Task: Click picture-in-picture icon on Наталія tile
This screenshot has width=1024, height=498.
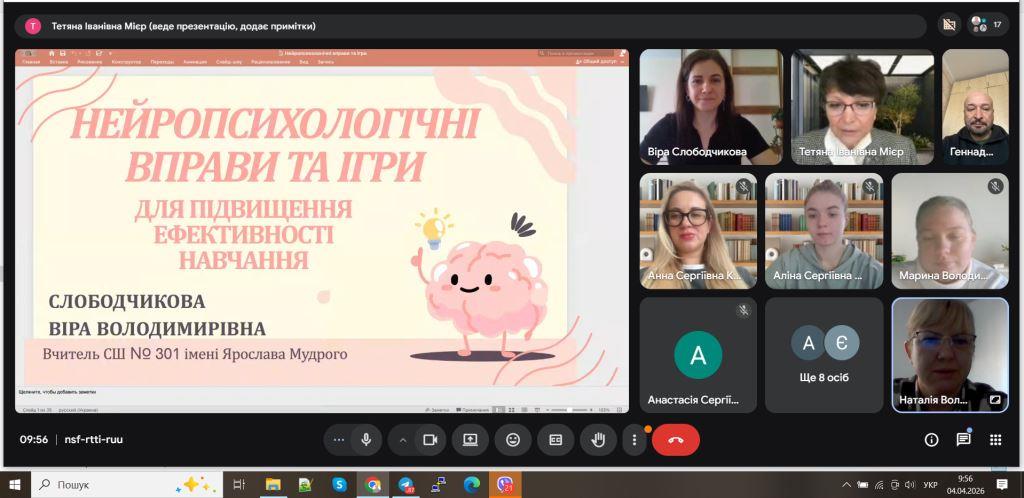Action: 995,400
